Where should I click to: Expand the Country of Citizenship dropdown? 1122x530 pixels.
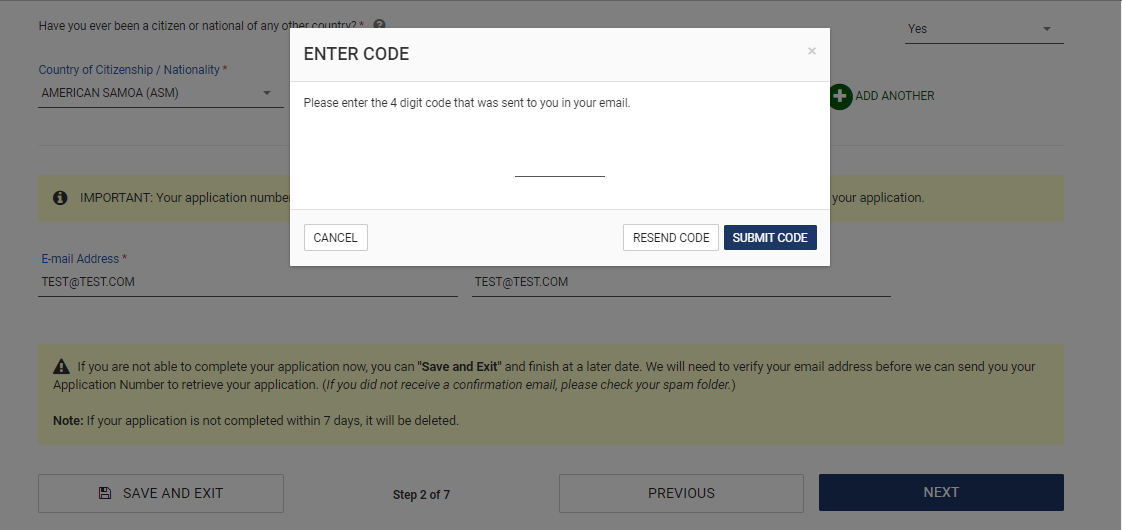point(160,93)
